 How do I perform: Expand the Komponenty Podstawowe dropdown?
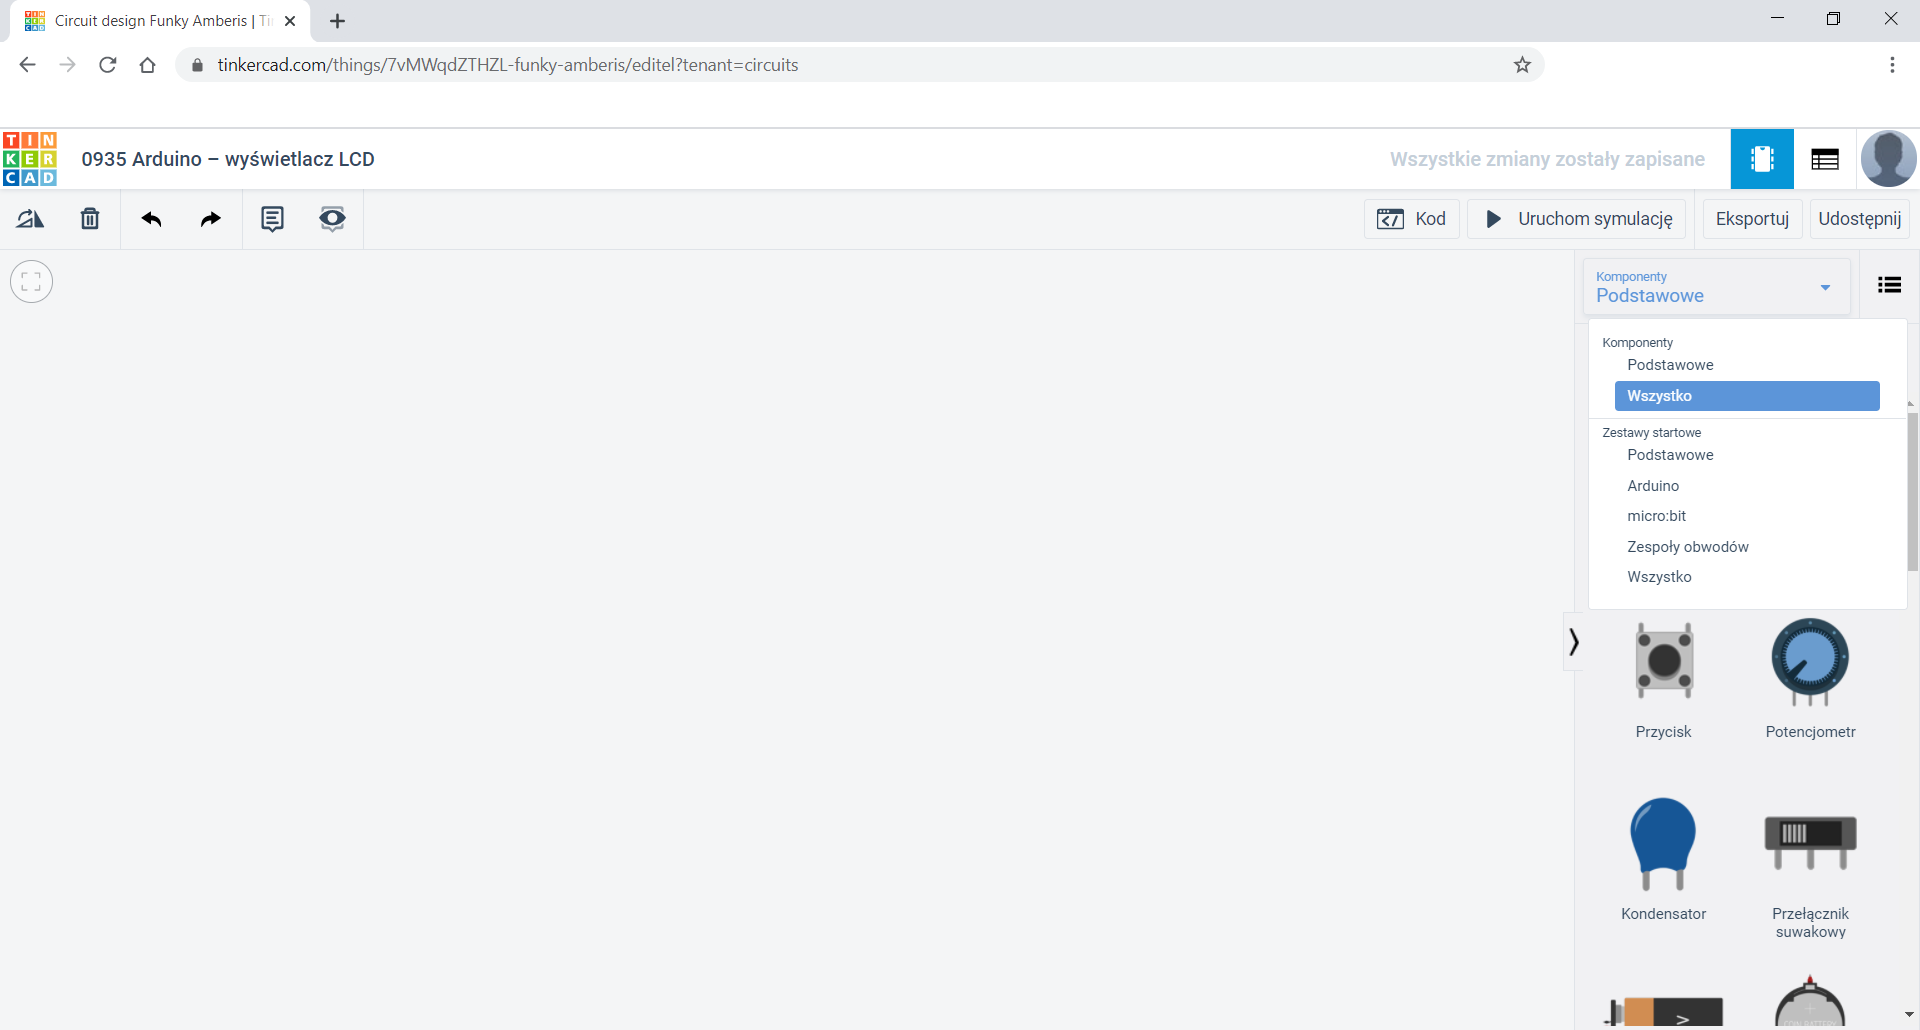(x=1715, y=287)
